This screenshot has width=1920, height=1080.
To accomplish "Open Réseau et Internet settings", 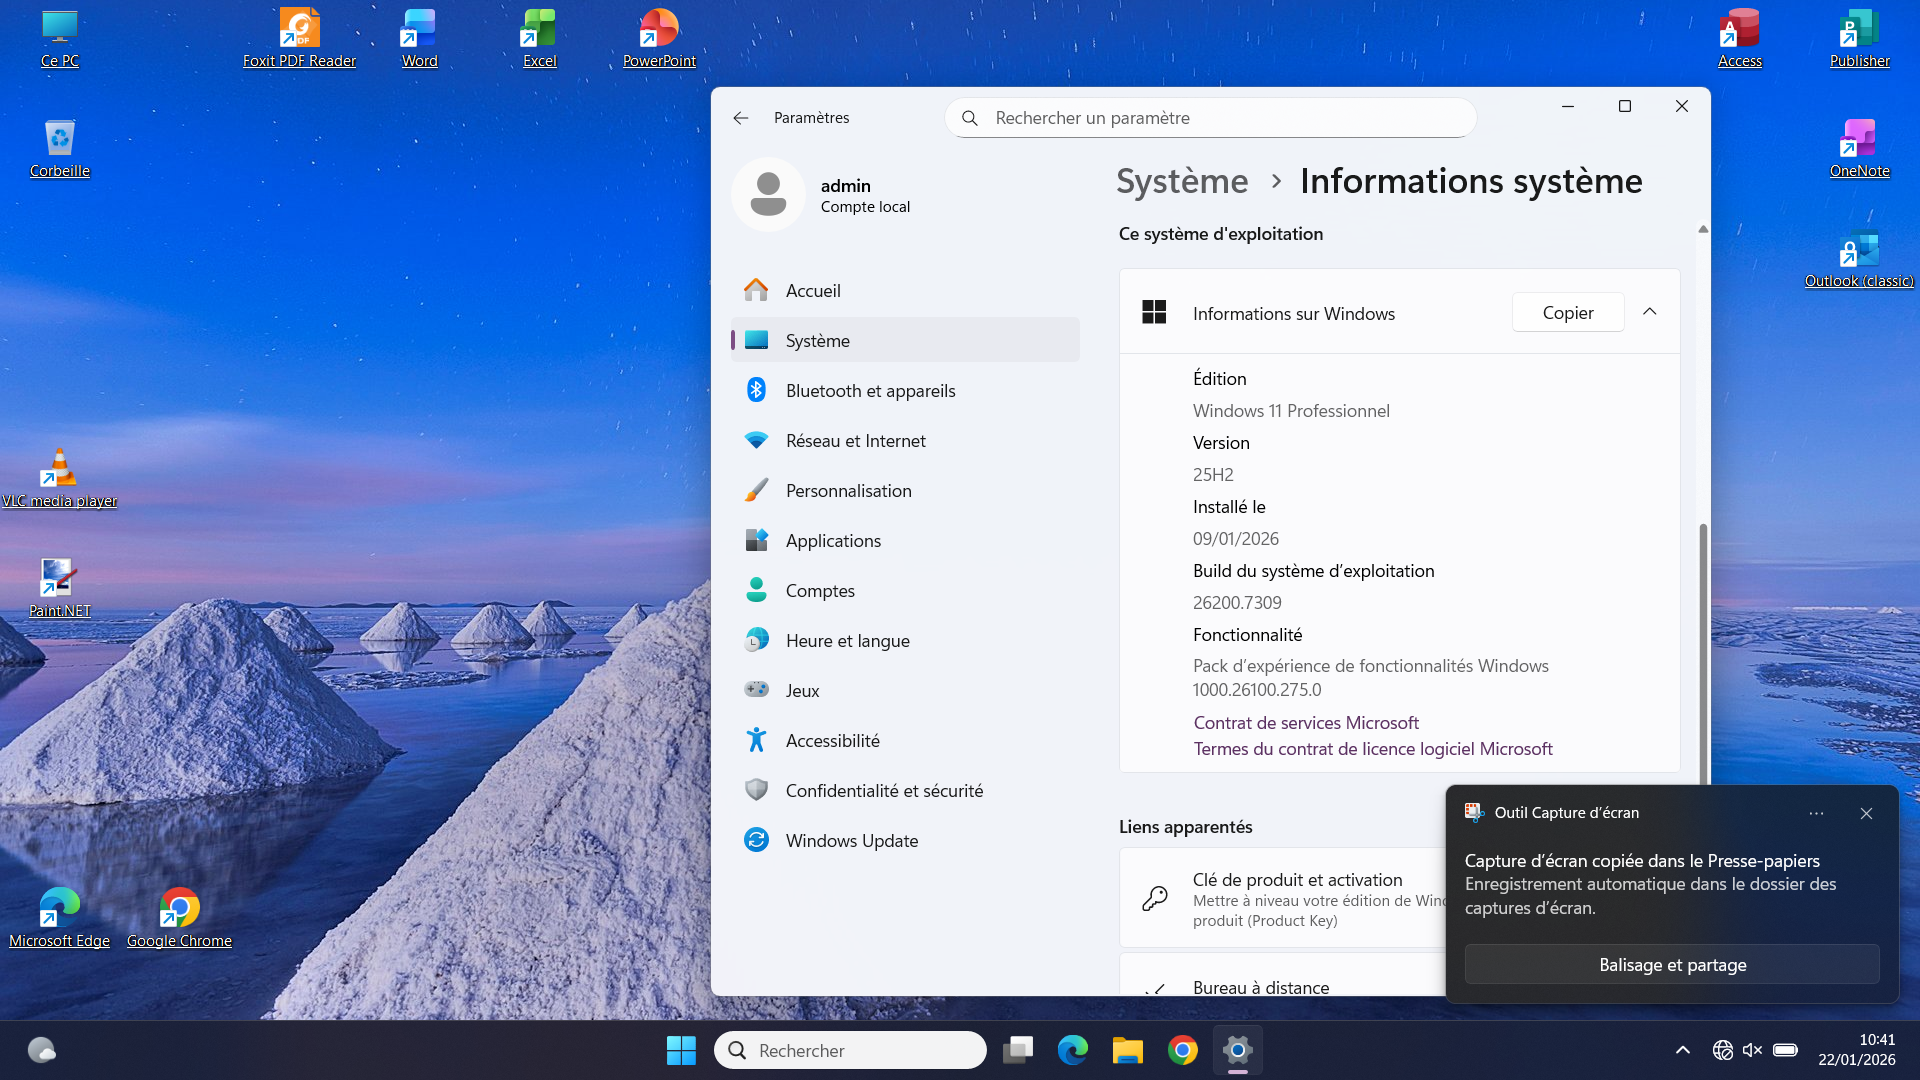I will (x=906, y=440).
